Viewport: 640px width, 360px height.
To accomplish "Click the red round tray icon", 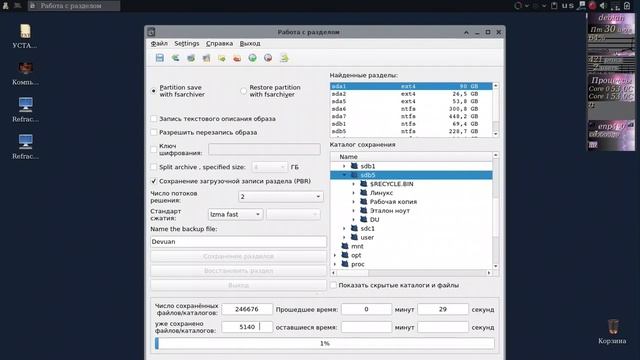I will tap(592, 6).
